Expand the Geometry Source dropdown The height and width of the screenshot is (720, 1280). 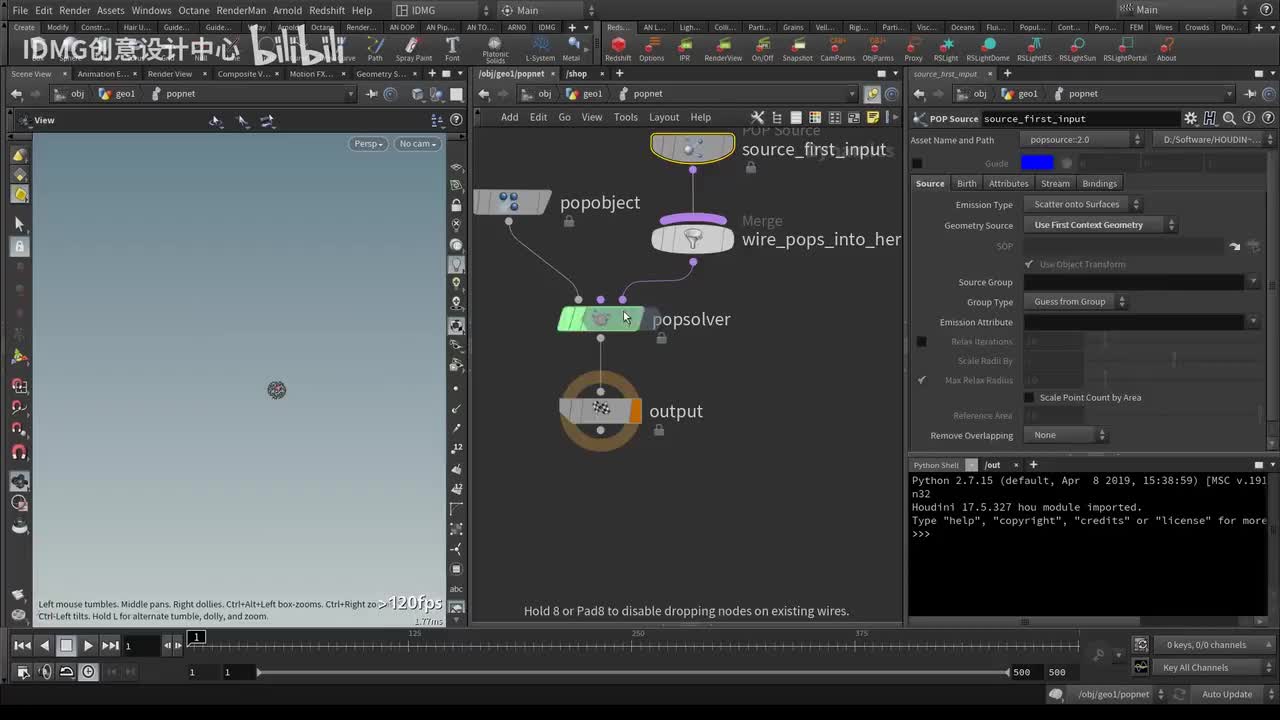(1100, 225)
